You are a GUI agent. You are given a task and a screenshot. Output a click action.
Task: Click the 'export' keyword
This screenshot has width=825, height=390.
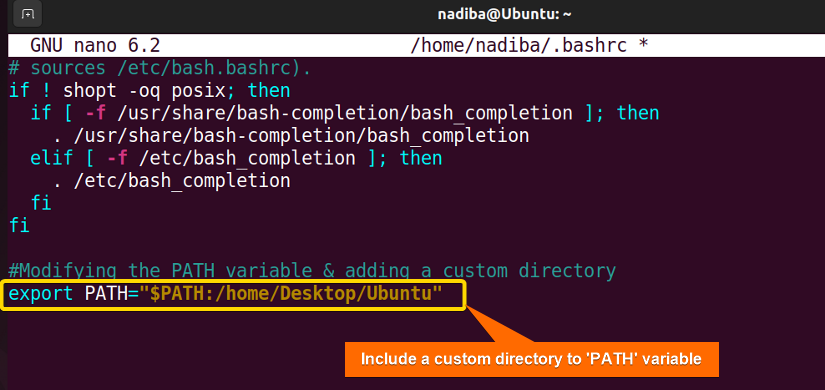click(x=41, y=294)
